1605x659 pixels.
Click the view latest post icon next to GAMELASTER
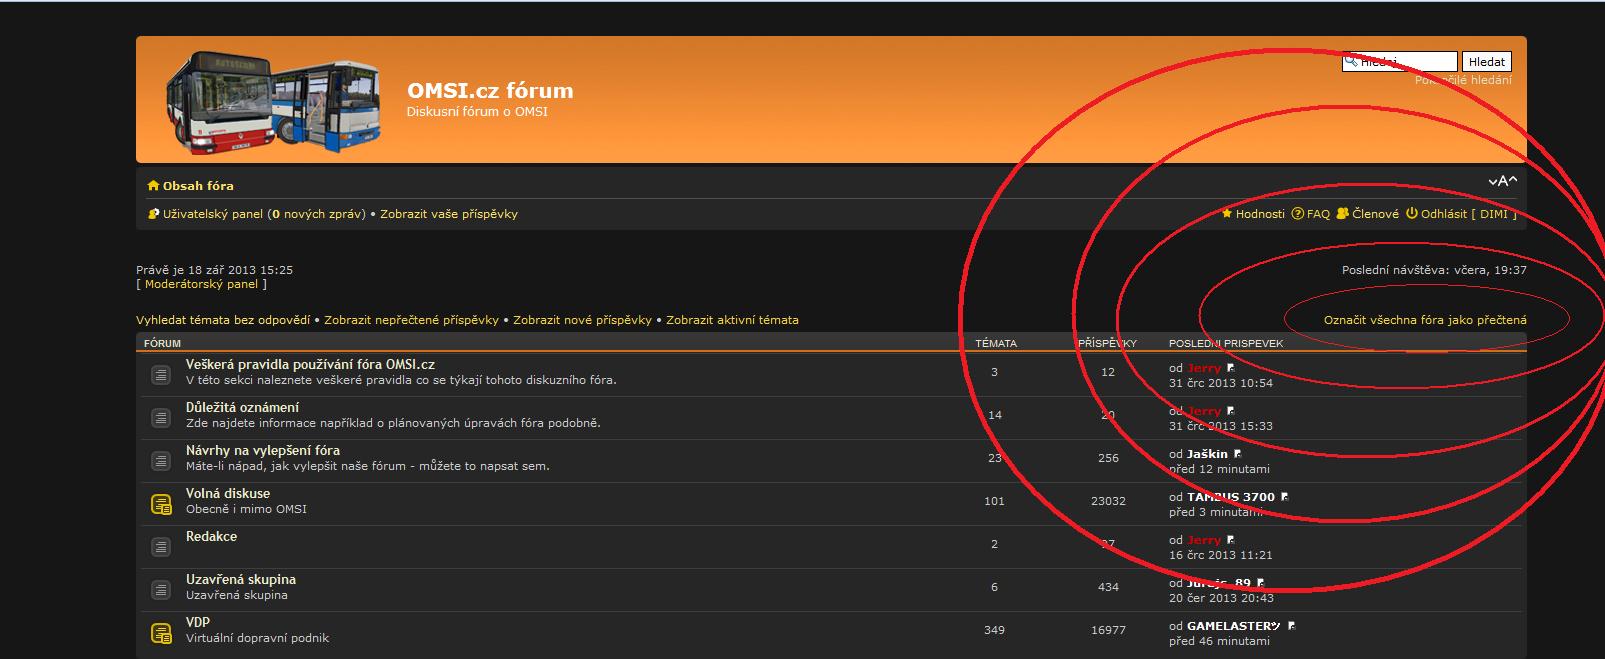point(1291,626)
